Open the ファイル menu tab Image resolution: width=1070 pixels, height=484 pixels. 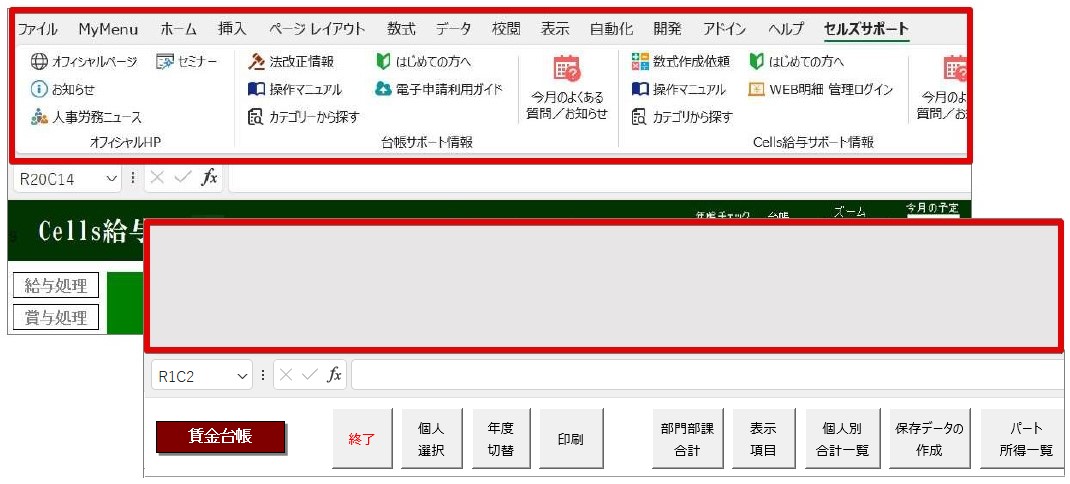pyautogui.click(x=38, y=29)
